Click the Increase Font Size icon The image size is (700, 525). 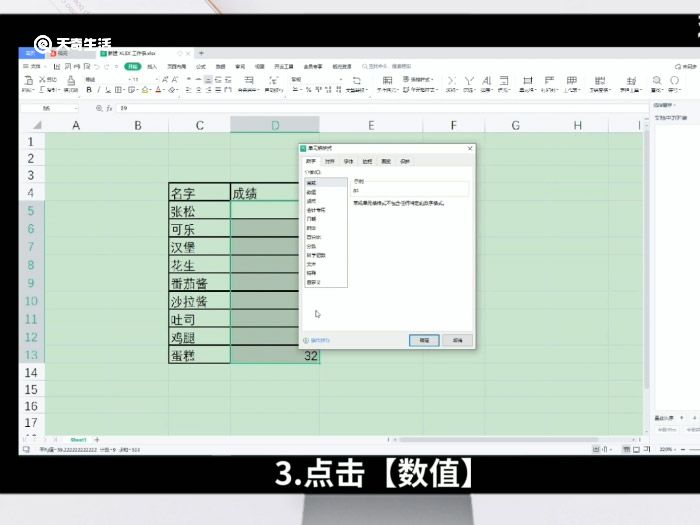tap(165, 79)
